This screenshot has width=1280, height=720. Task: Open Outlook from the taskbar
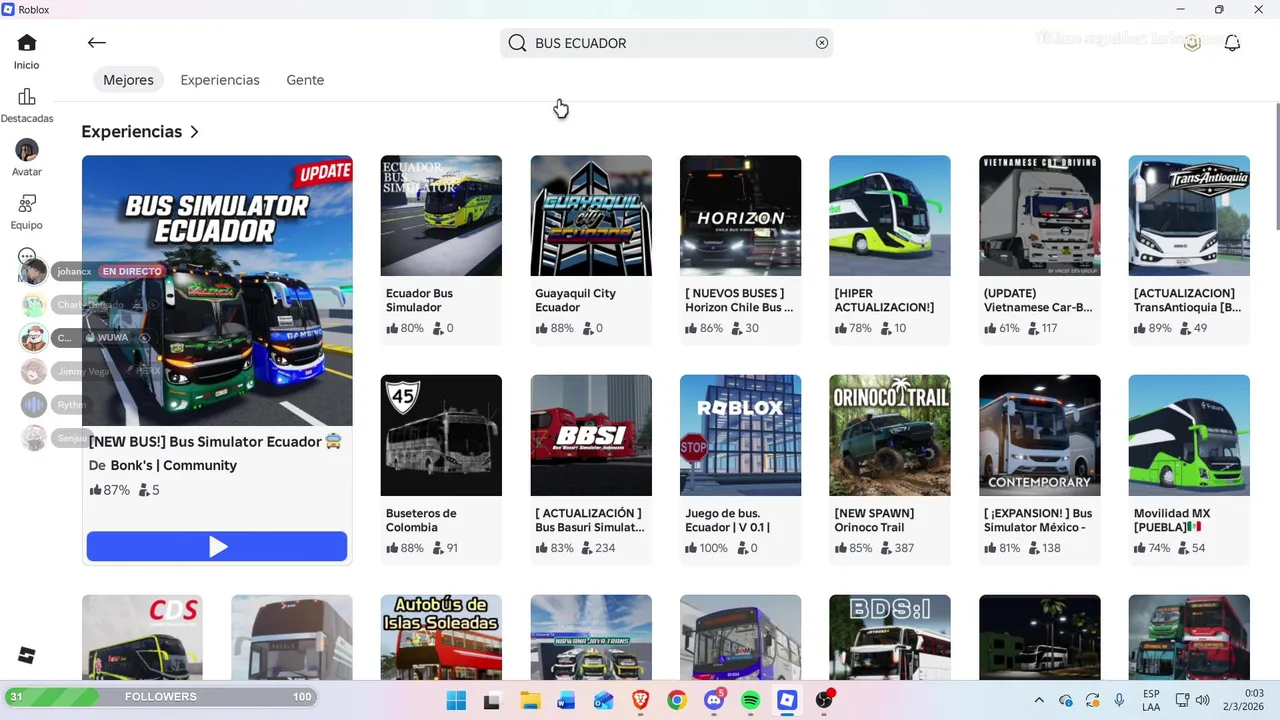coord(603,700)
